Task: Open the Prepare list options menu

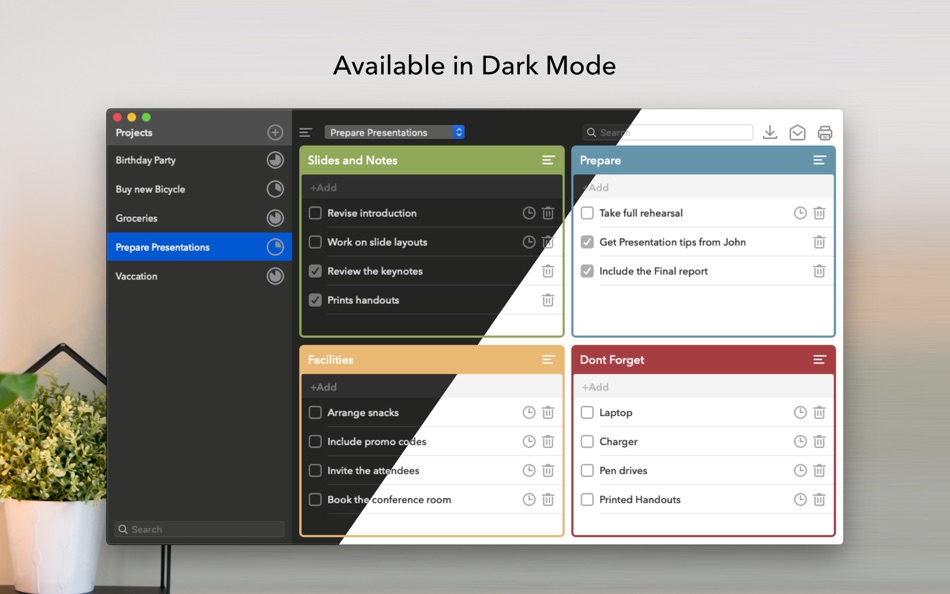Action: point(820,160)
